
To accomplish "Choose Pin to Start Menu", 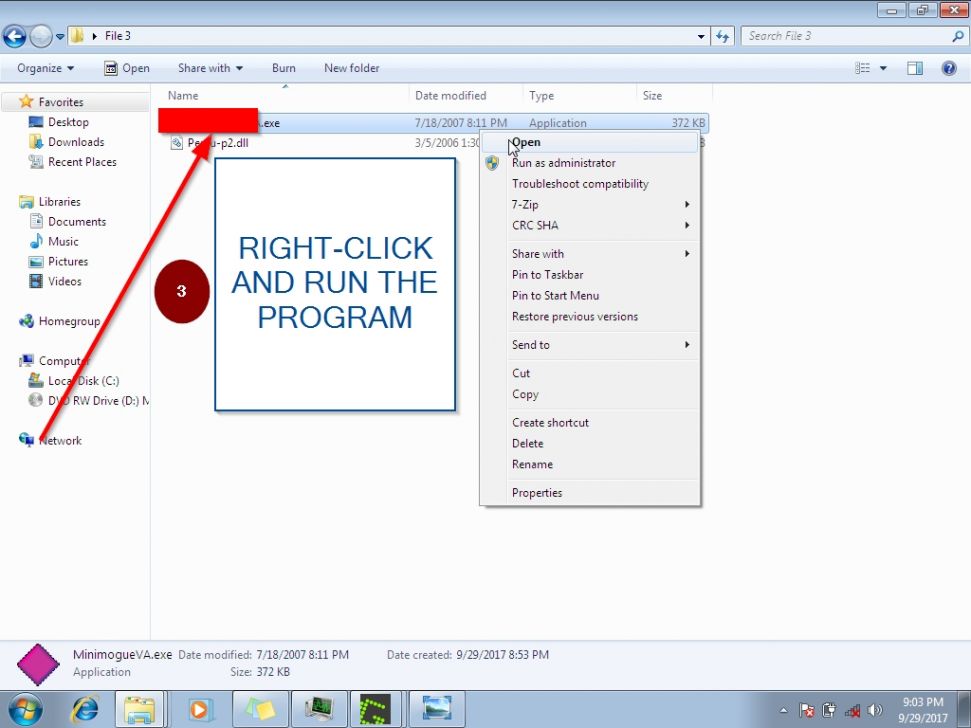I will [x=590, y=296].
